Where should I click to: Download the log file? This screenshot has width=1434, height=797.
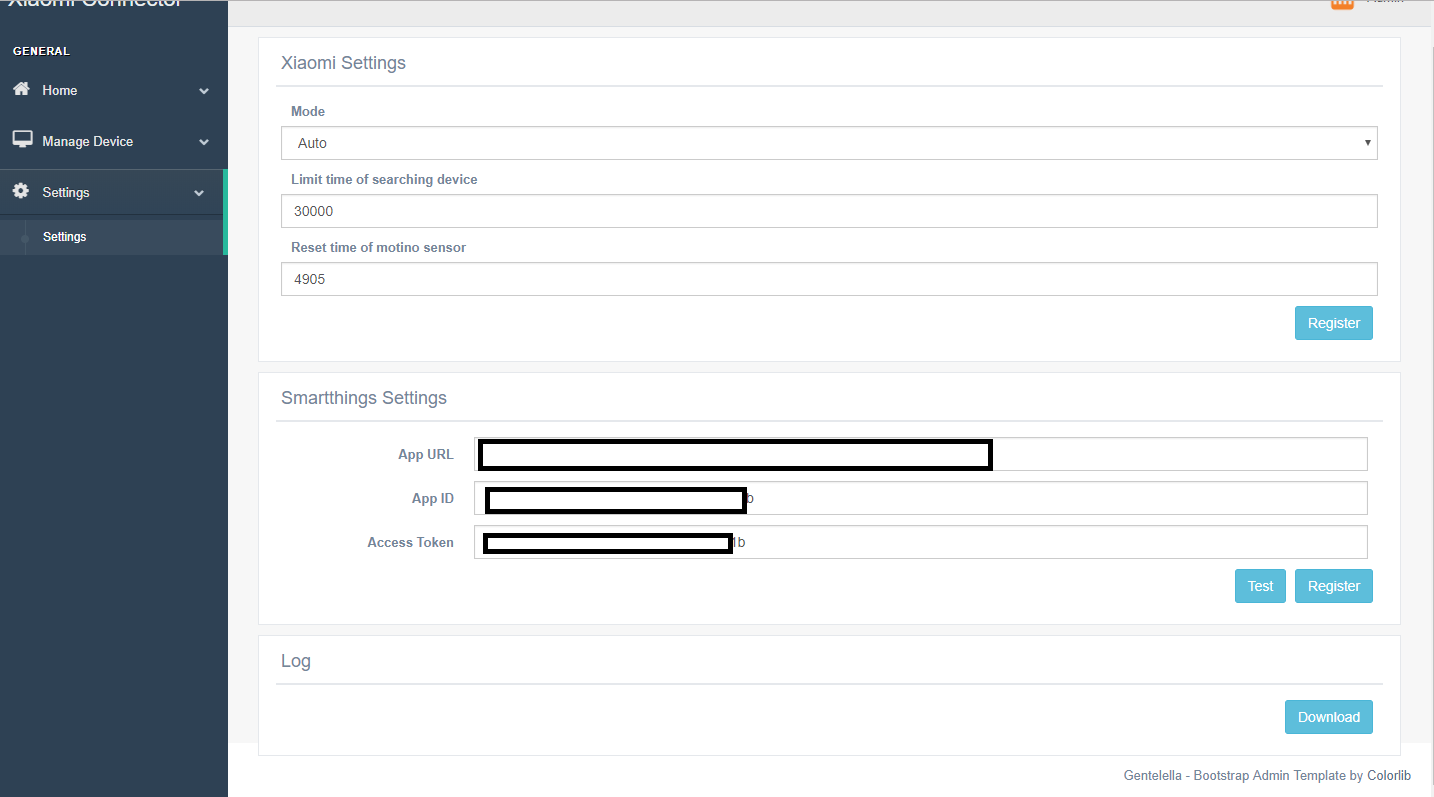(1328, 717)
